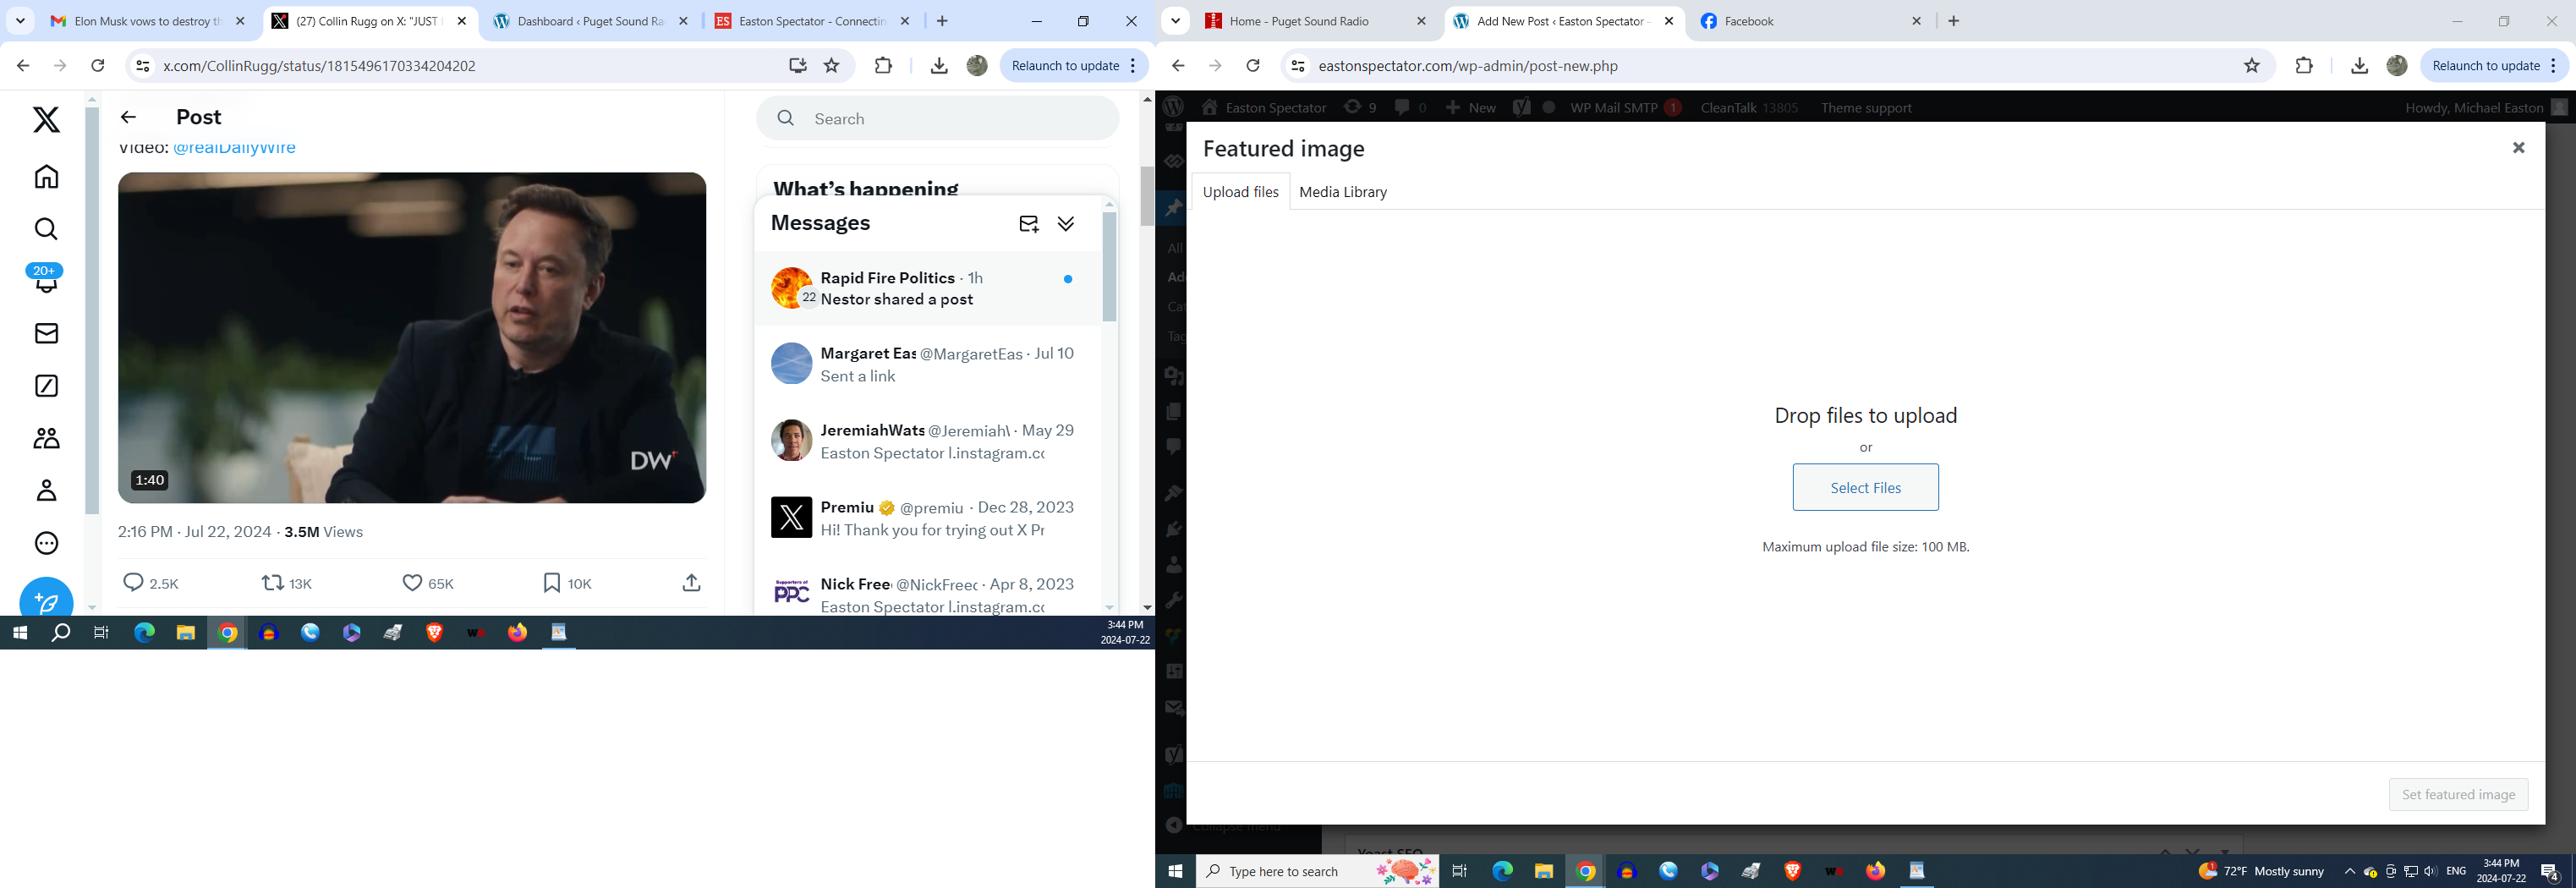Viewport: 2576px width, 888px height.
Task: Share the post using the share icon
Action: [x=691, y=583]
